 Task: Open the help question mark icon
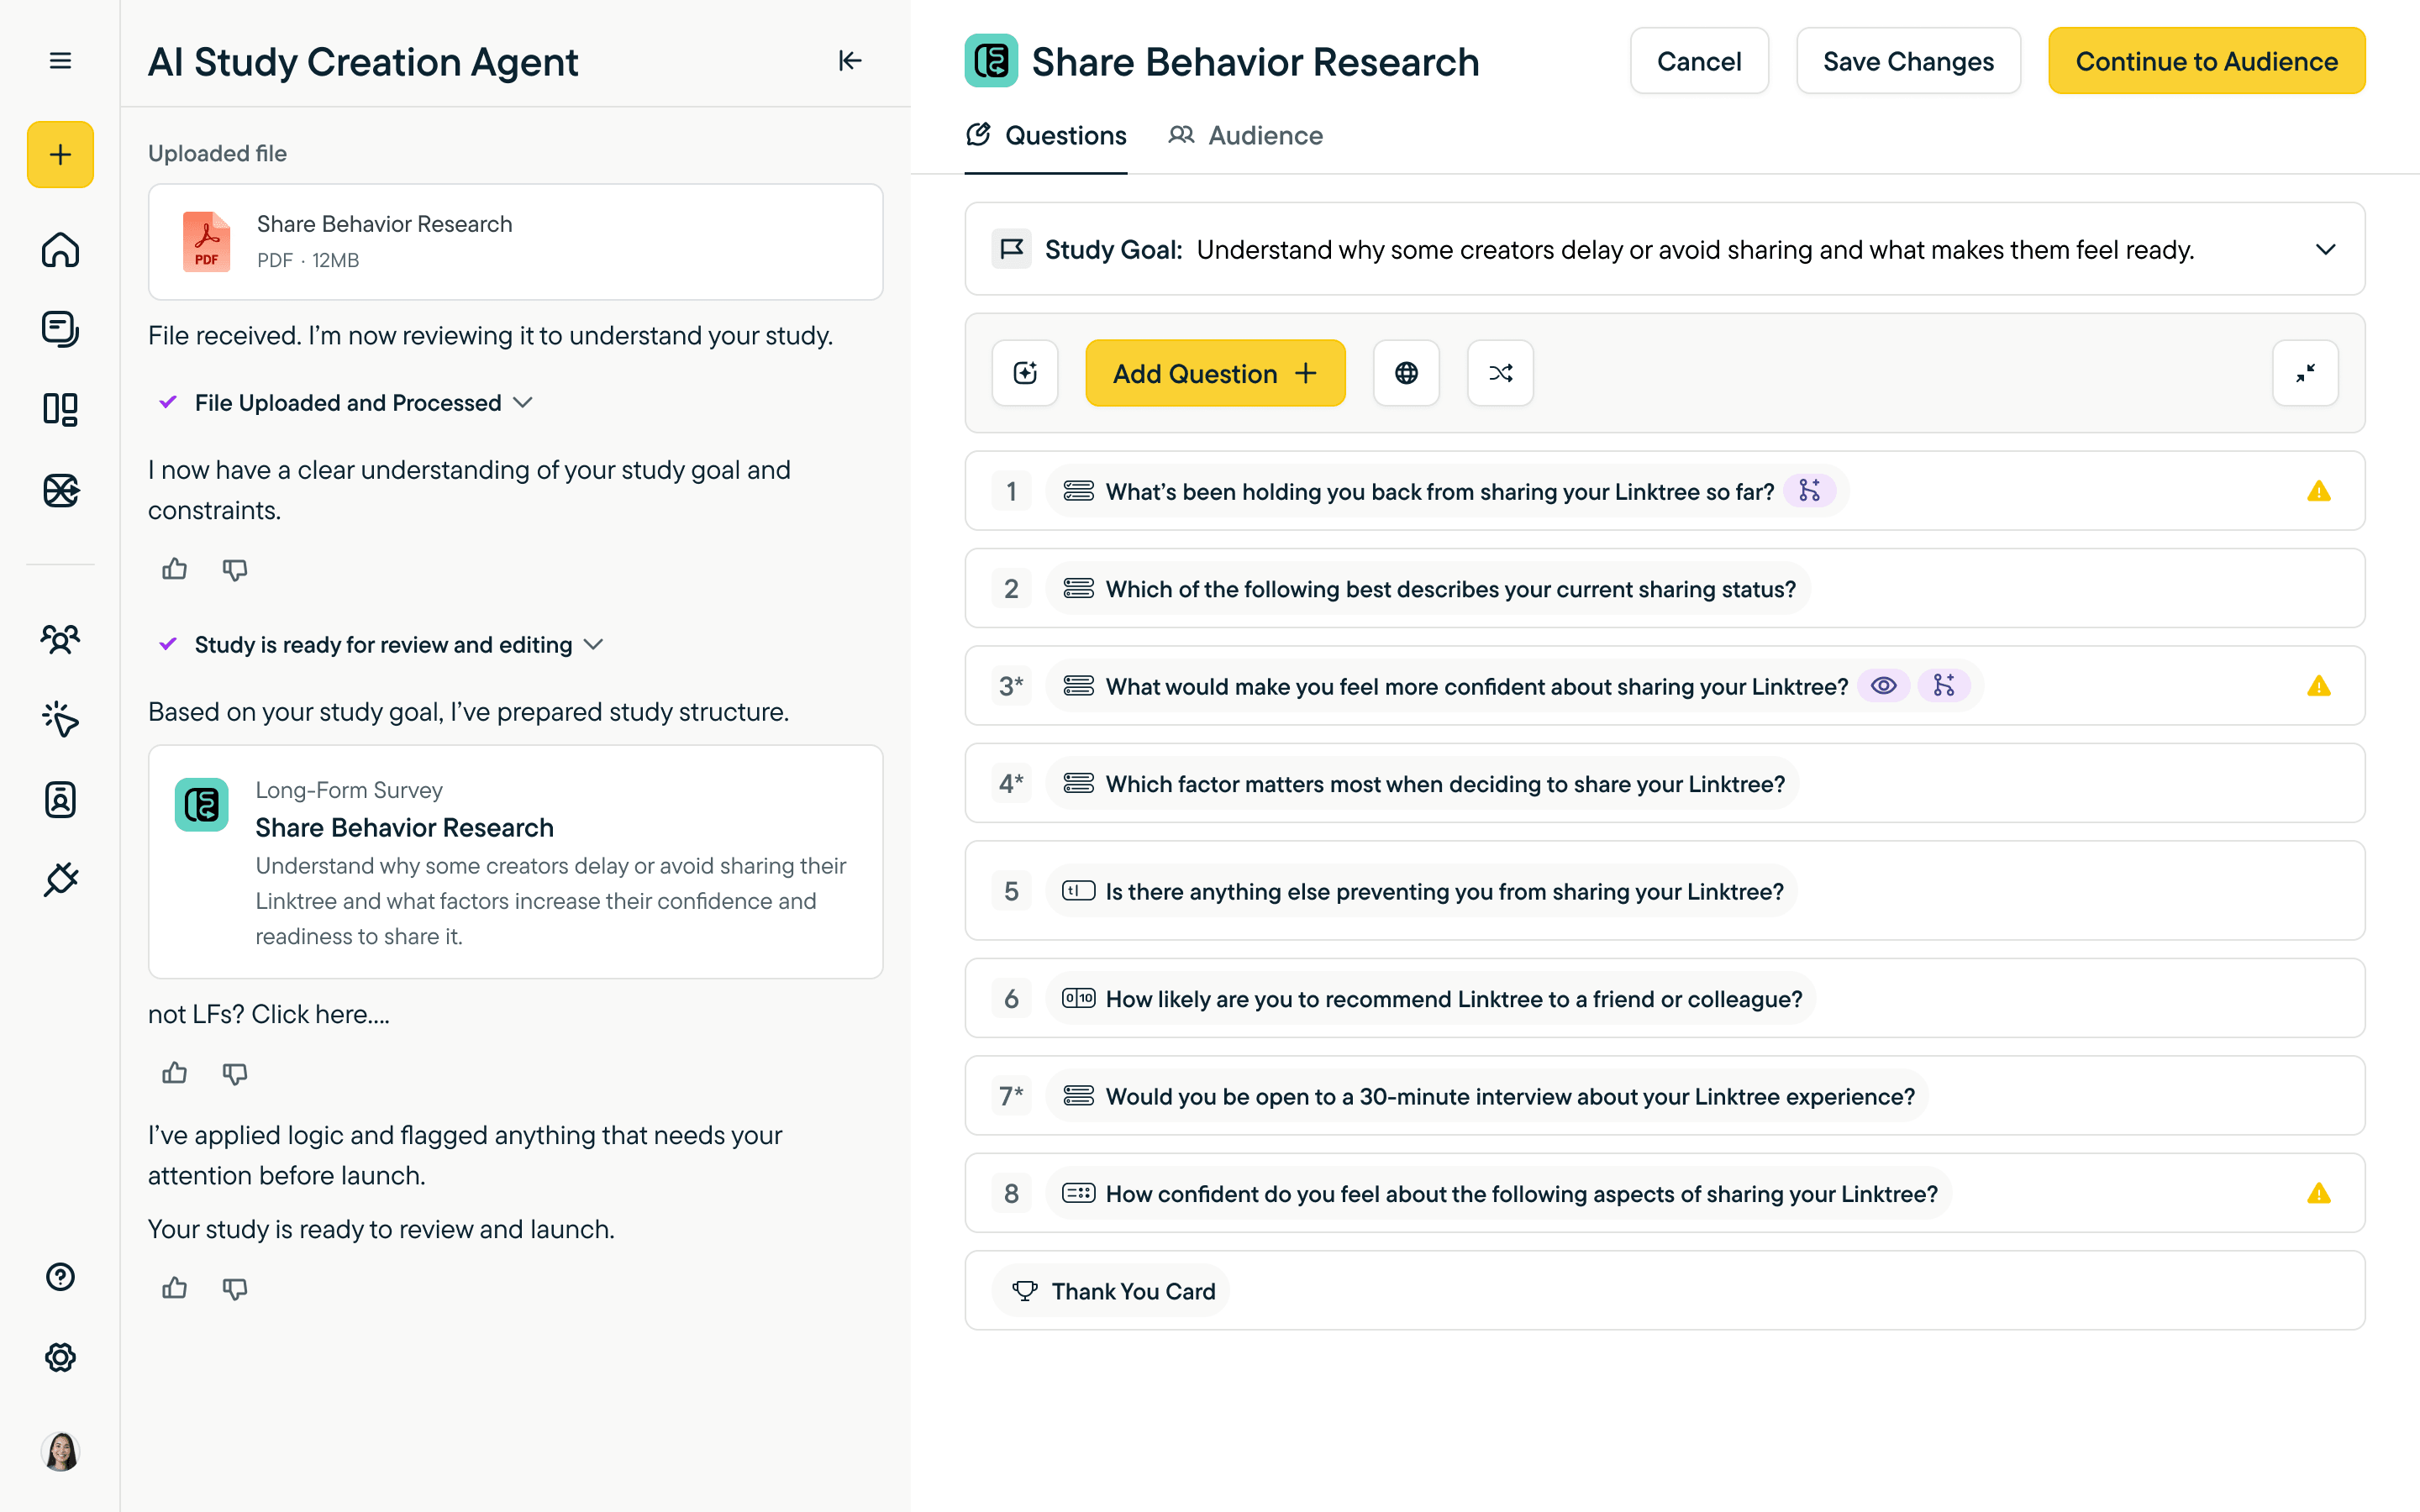click(x=60, y=1277)
